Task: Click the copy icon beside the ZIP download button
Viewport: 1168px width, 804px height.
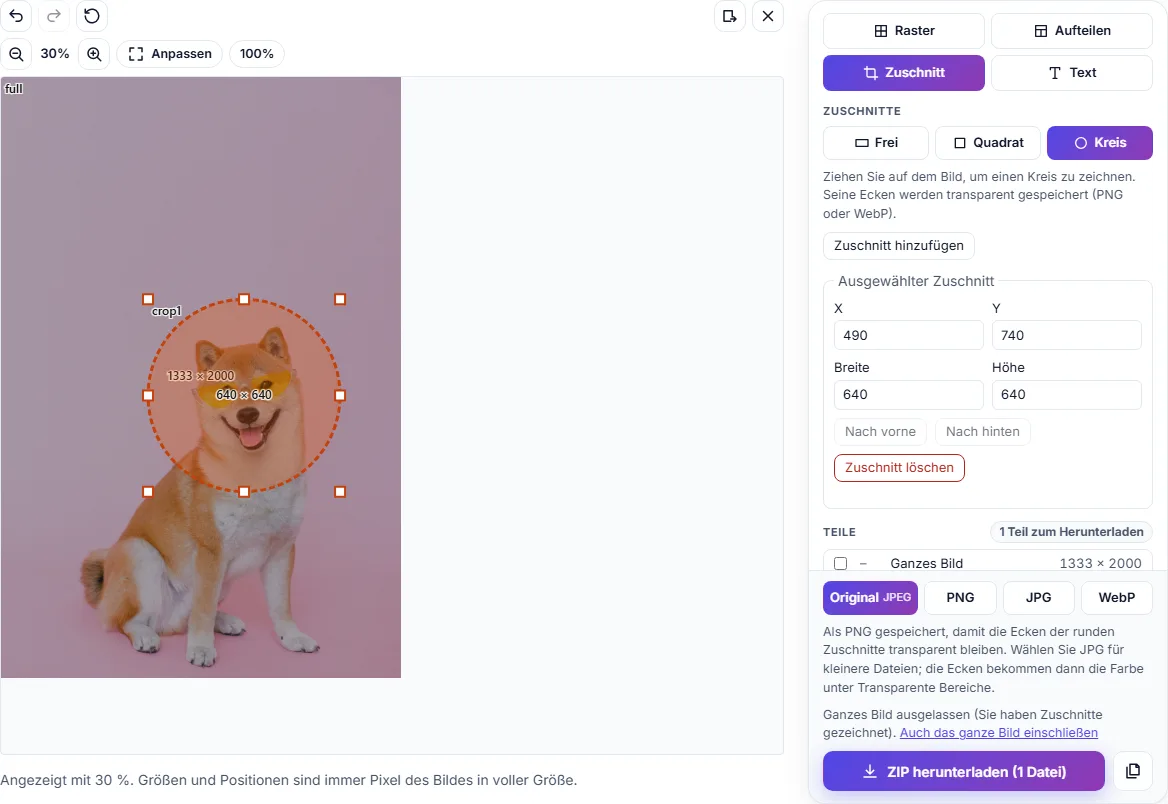Action: pyautogui.click(x=1133, y=771)
